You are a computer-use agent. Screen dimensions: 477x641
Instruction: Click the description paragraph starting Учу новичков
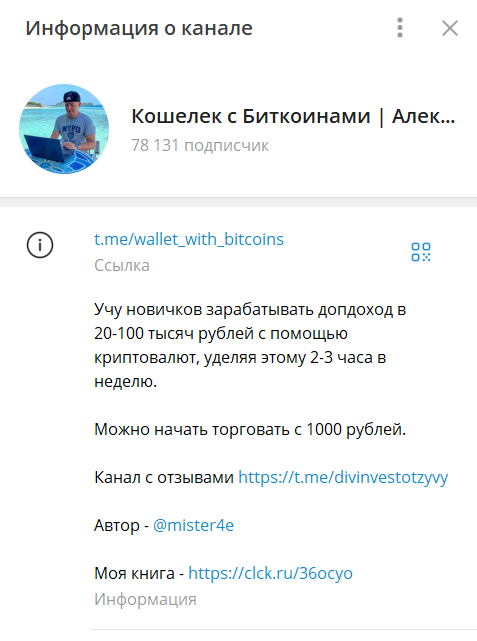tap(250, 345)
